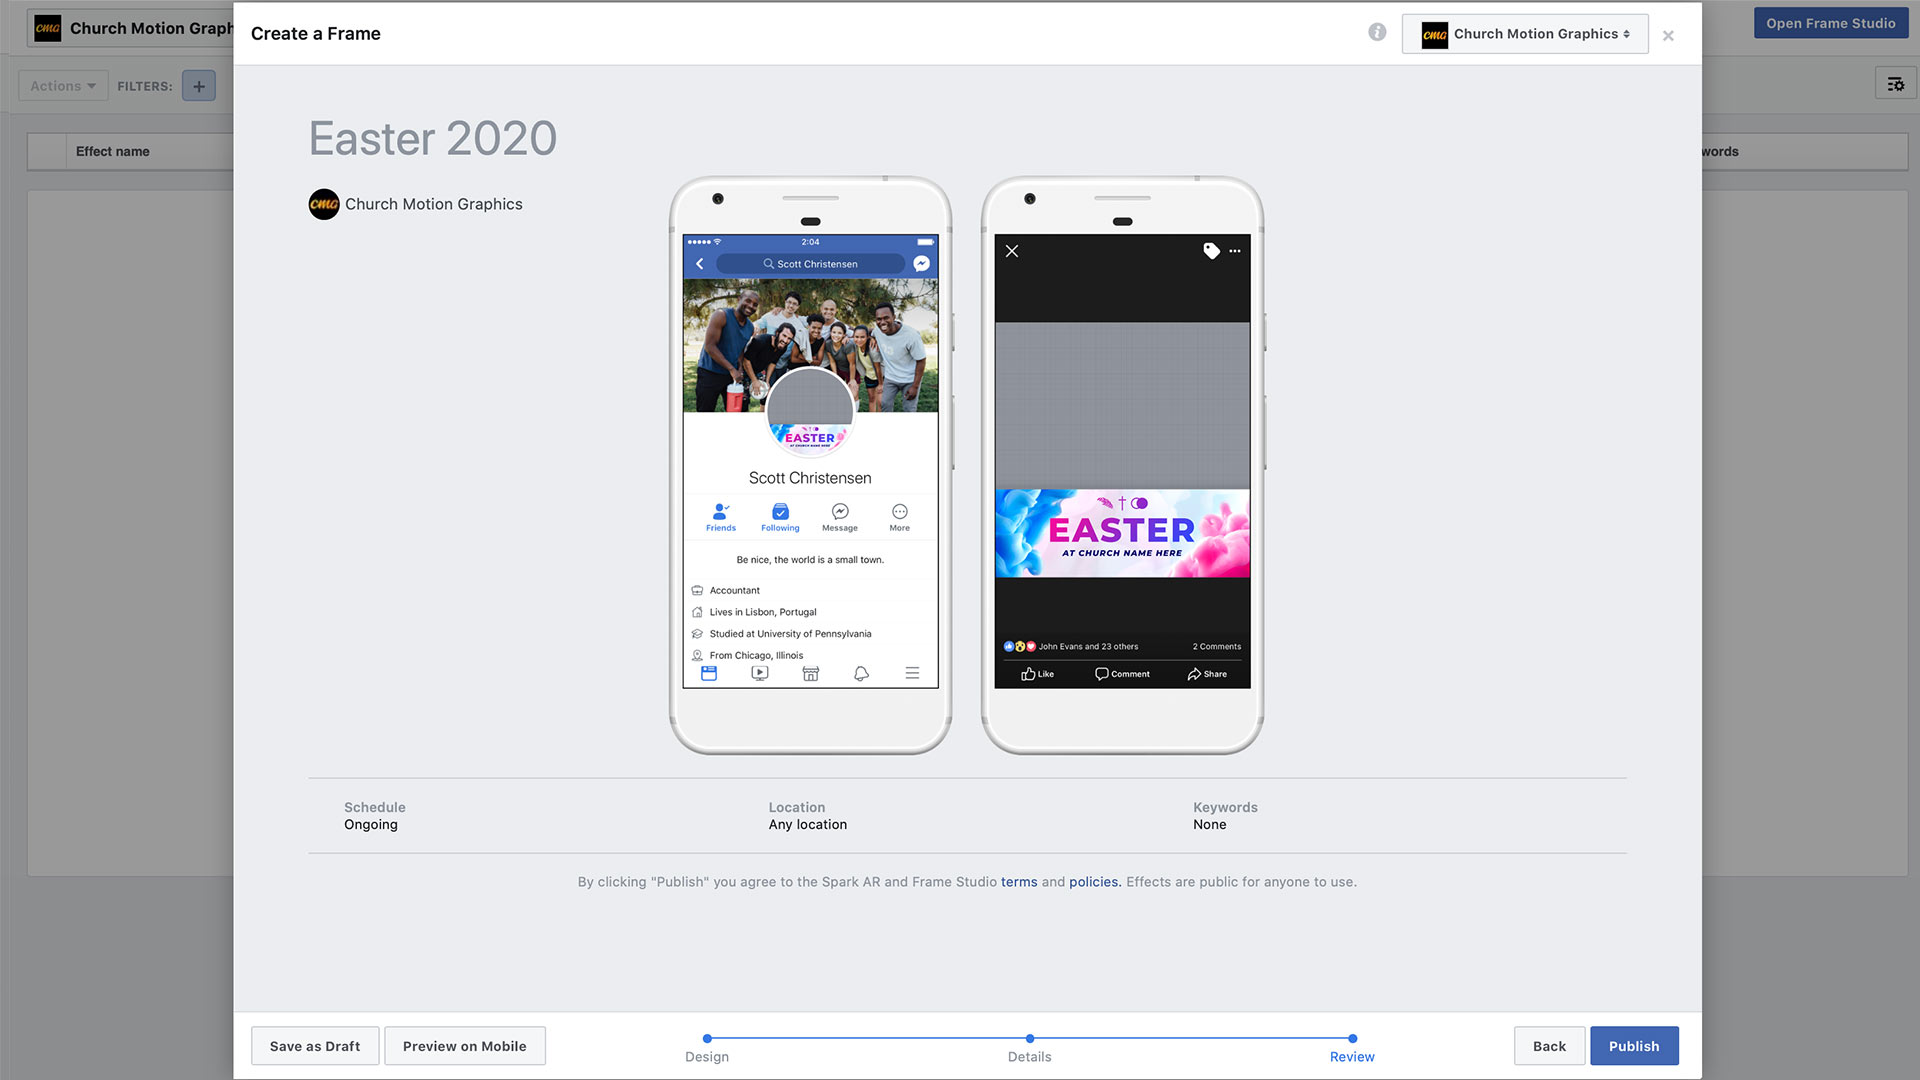Open the Church Motion Graphics page dropdown
The width and height of the screenshot is (1920, 1080).
tap(1525, 34)
